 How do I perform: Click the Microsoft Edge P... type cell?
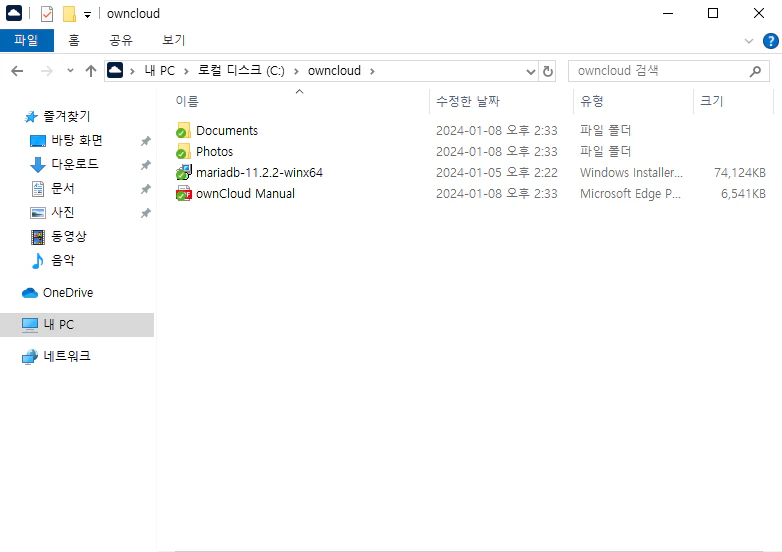[x=630, y=193]
